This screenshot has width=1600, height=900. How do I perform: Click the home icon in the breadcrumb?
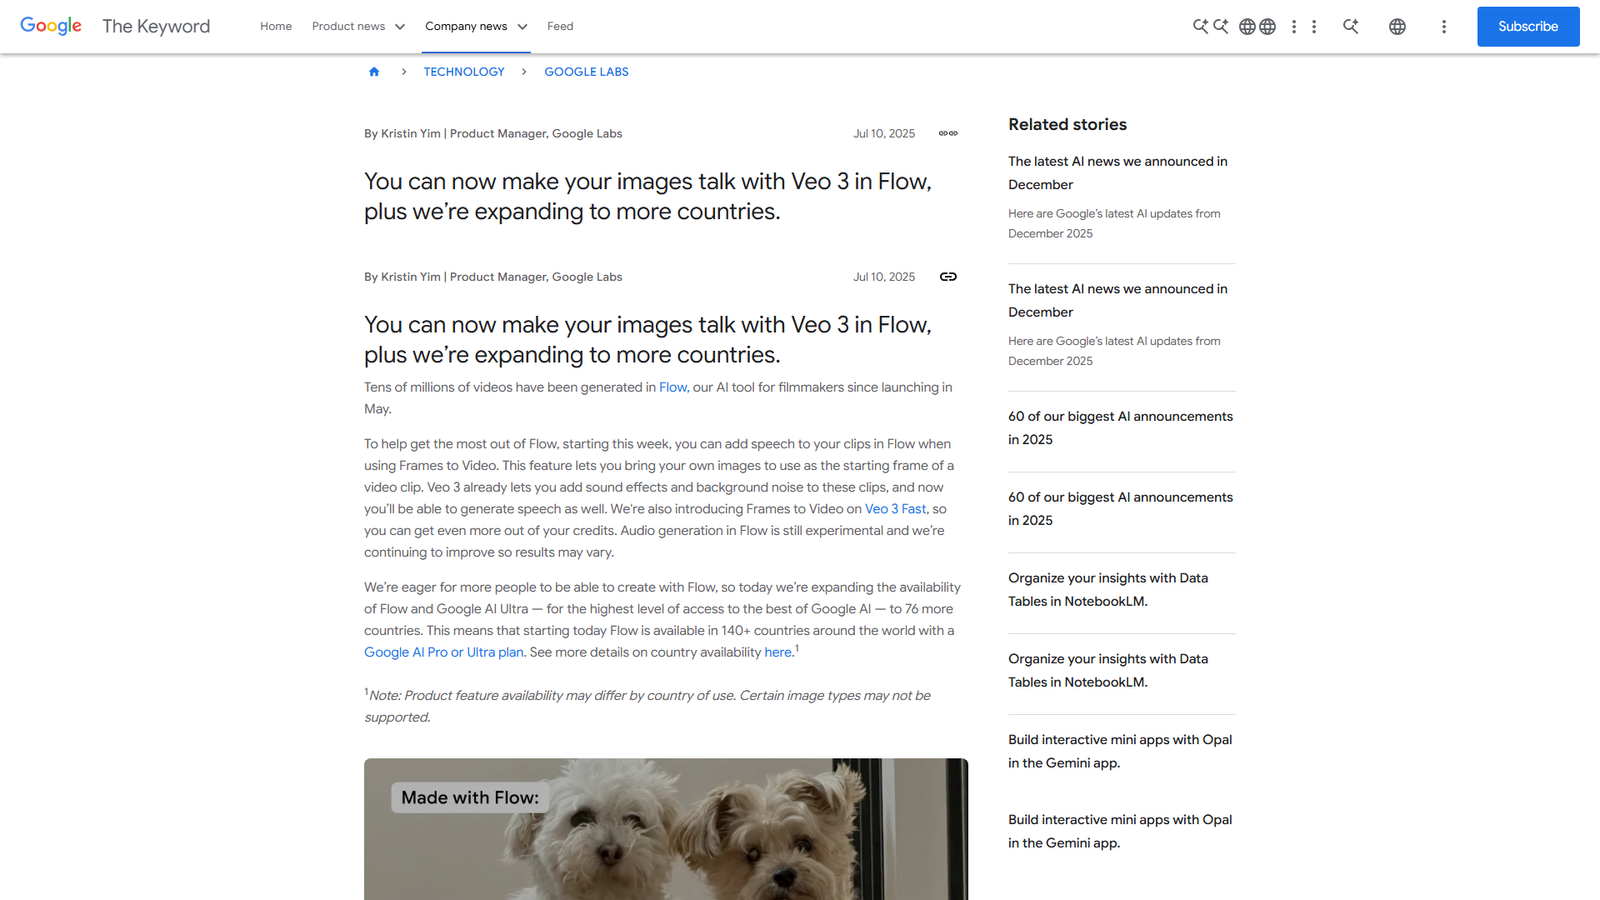click(x=374, y=71)
